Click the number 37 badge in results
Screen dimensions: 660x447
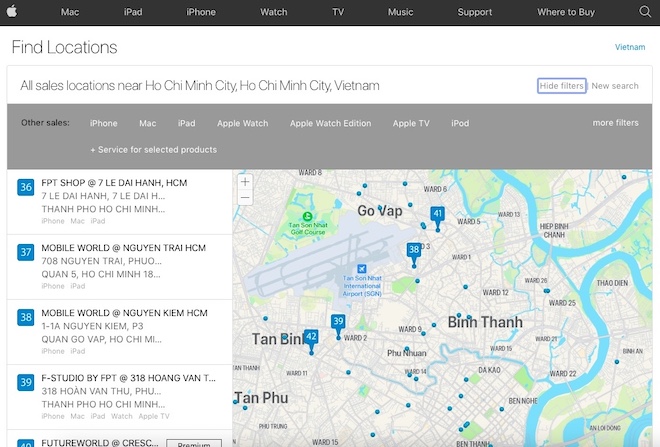[26, 252]
